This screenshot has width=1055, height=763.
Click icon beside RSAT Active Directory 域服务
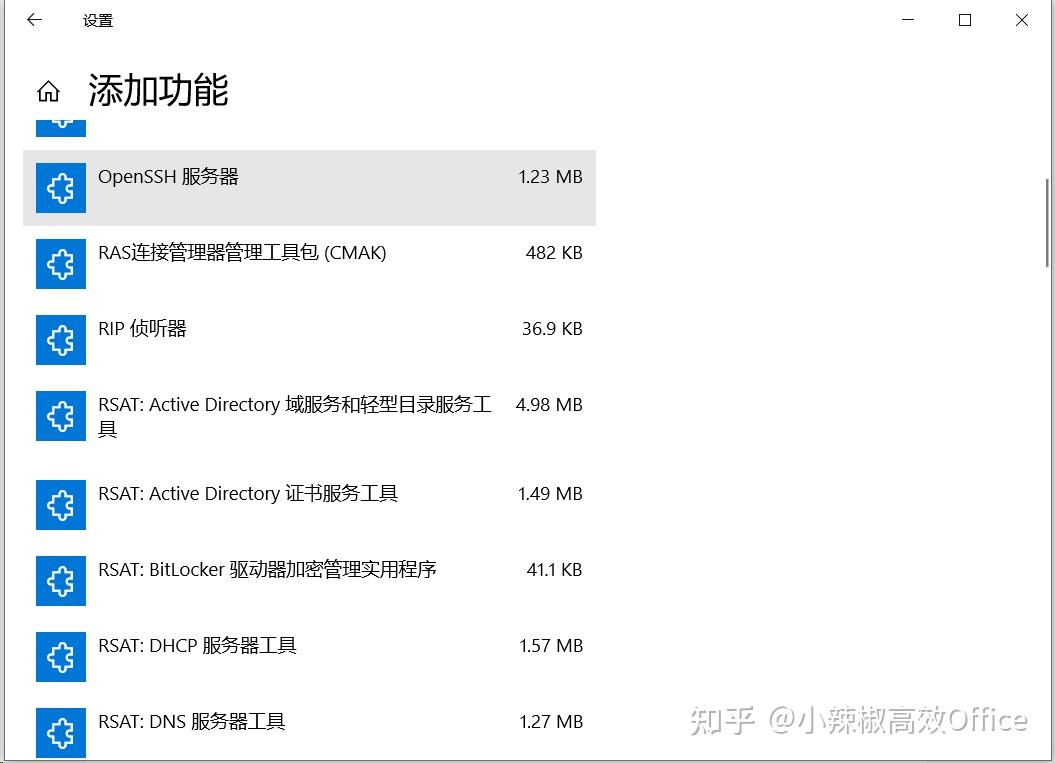61,416
